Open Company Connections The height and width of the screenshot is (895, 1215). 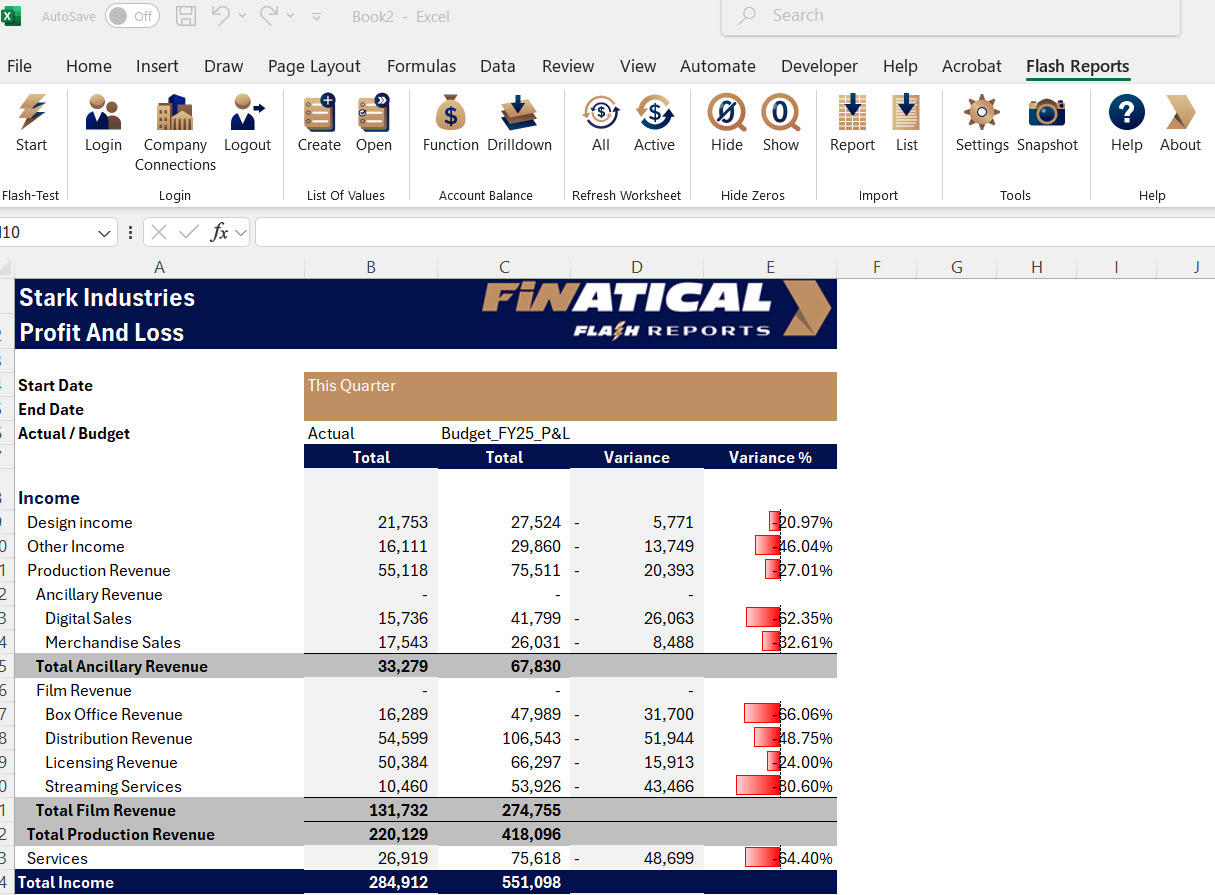pos(175,112)
